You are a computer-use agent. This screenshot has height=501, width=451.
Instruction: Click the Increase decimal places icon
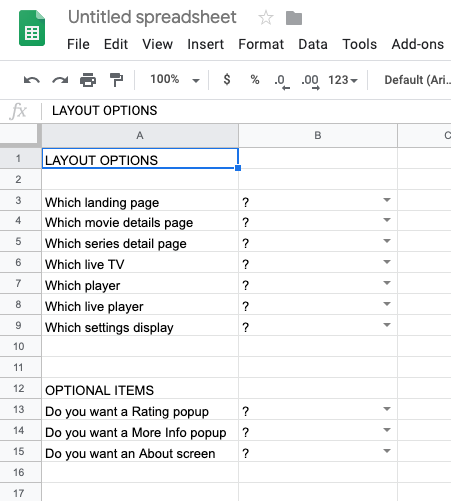tap(310, 82)
